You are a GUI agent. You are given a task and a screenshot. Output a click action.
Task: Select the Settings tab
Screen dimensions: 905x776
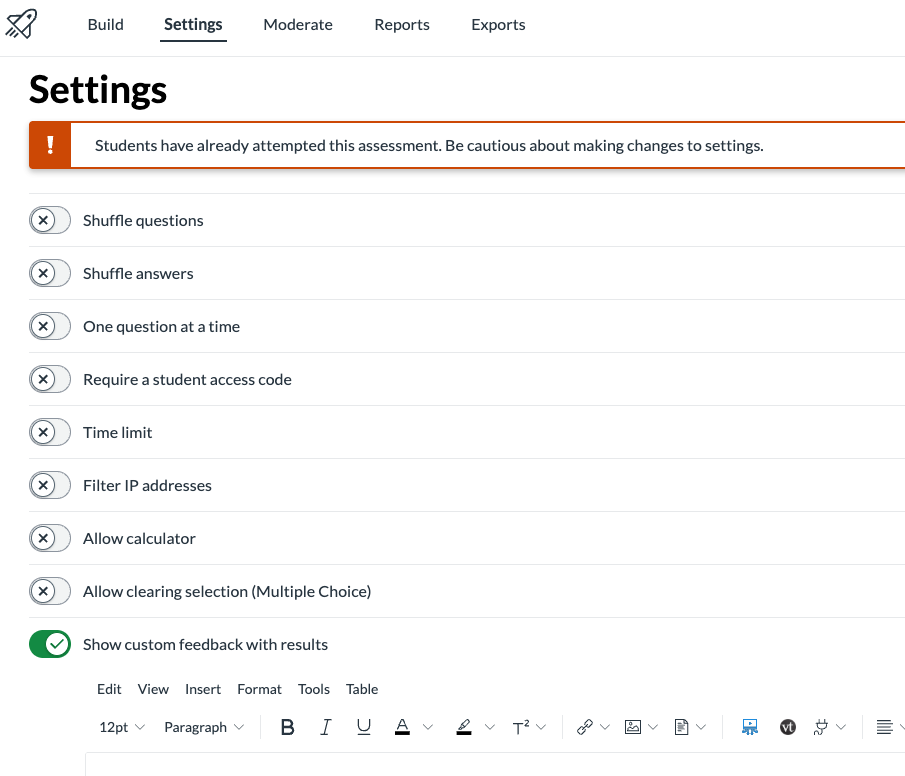[x=193, y=25]
